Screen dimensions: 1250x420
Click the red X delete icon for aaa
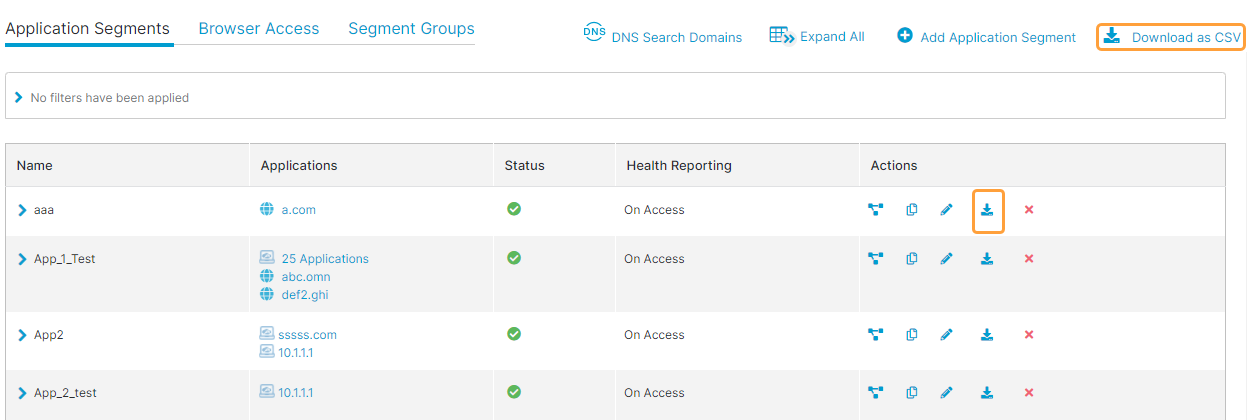click(x=1029, y=210)
